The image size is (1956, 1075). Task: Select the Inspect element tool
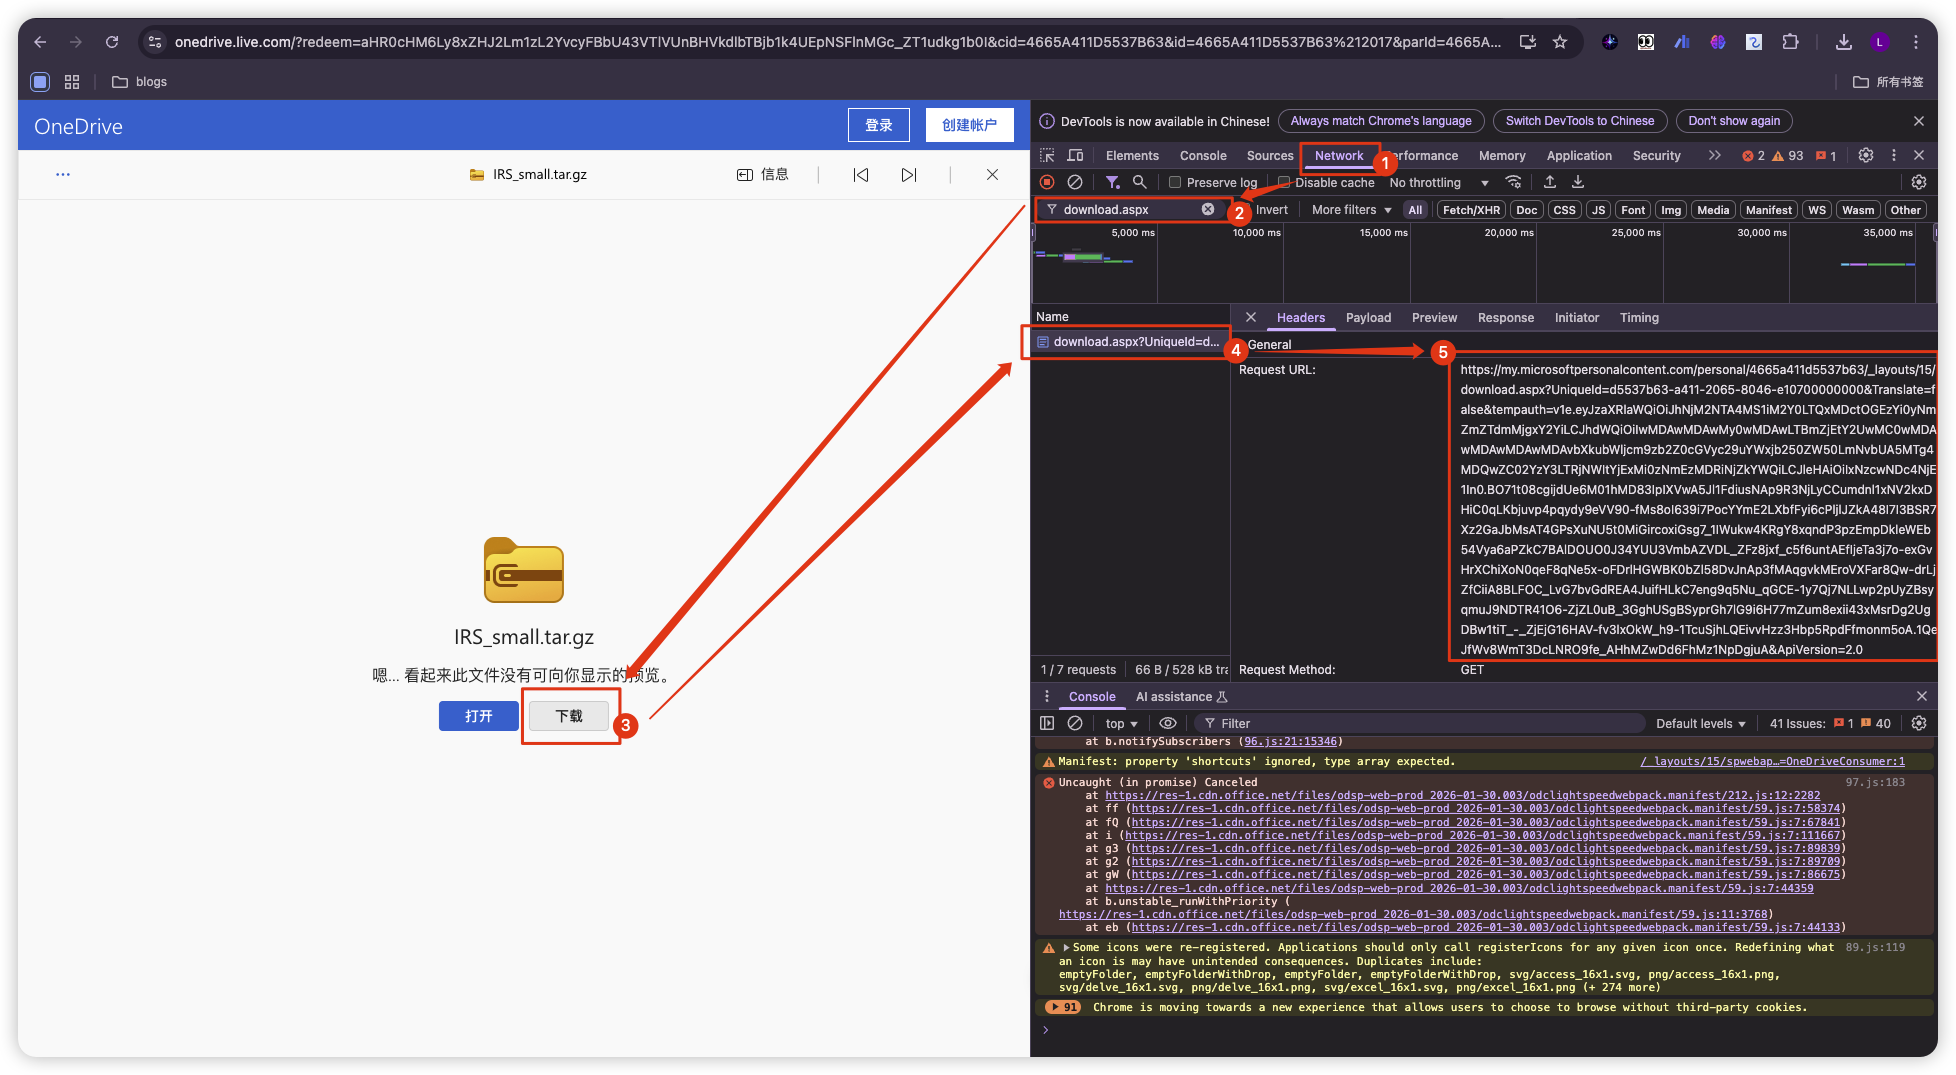tap(1046, 155)
